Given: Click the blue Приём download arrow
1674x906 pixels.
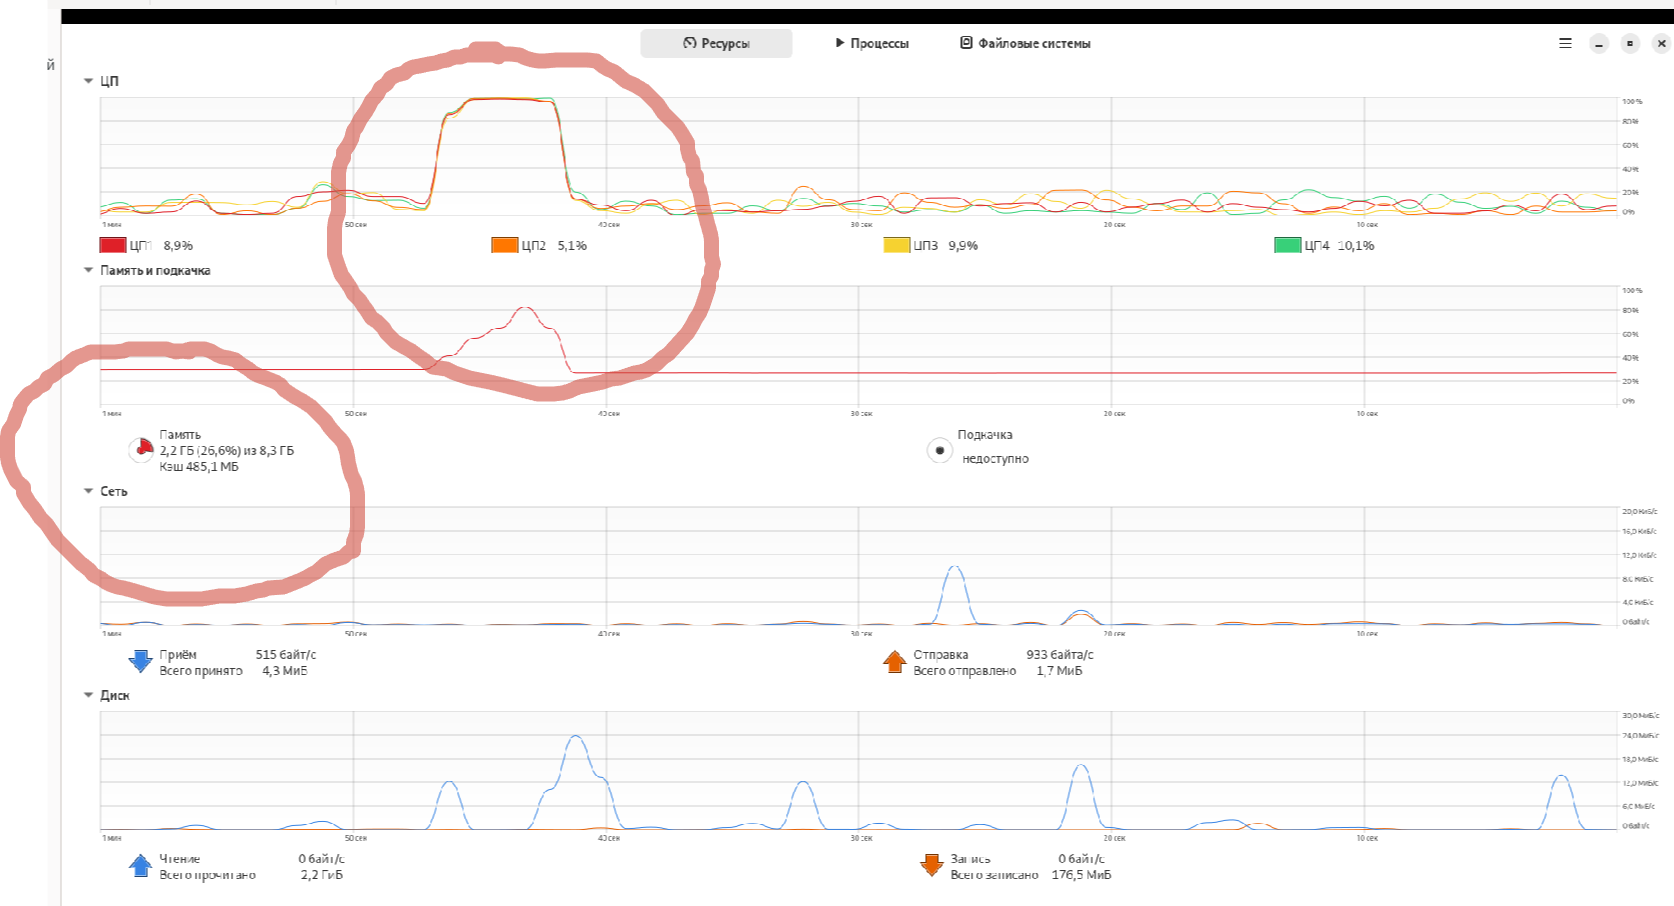Looking at the screenshot, I should [x=141, y=661].
